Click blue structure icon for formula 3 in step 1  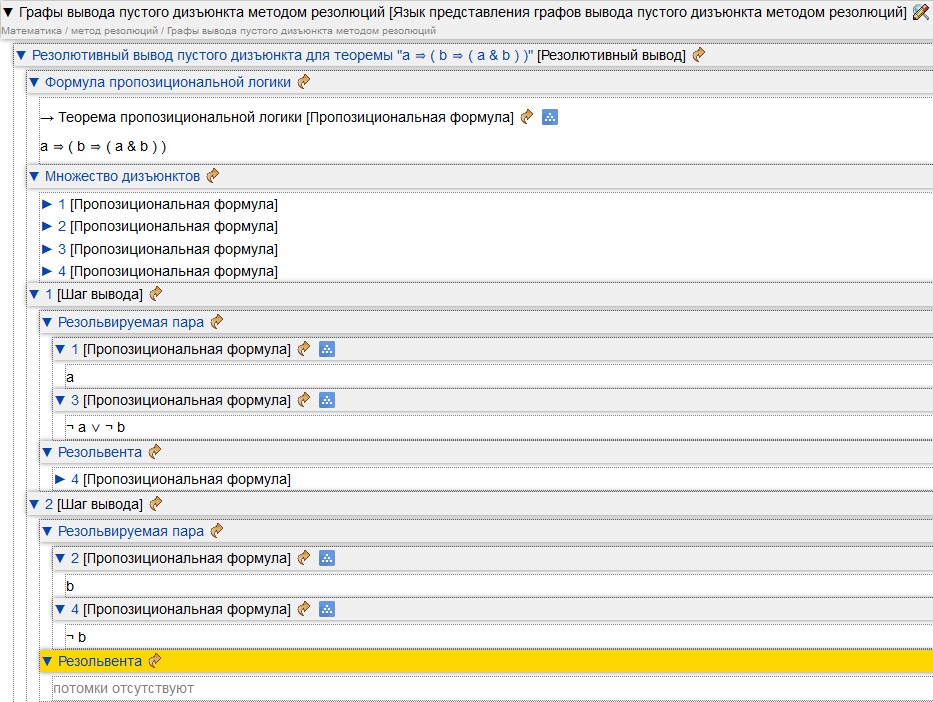pos(326,400)
